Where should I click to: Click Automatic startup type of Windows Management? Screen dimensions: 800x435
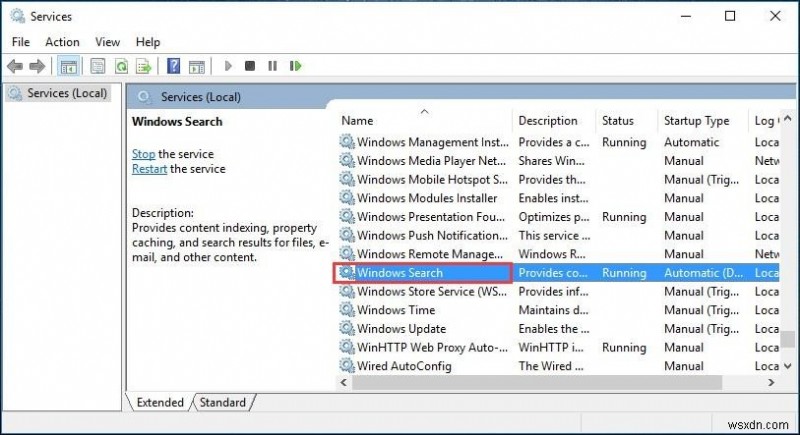coord(691,142)
